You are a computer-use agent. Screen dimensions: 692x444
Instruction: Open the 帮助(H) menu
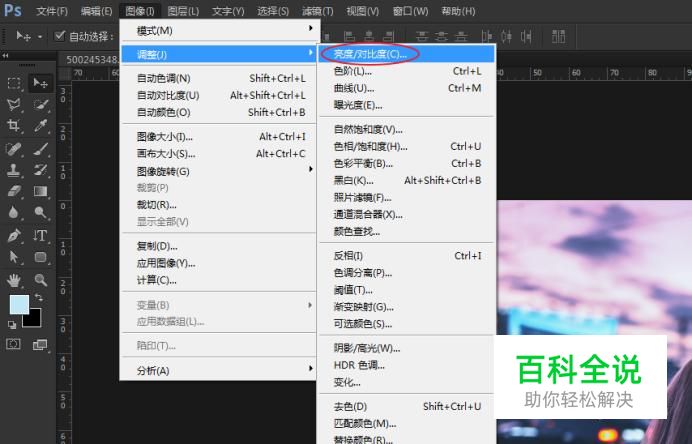458,11
